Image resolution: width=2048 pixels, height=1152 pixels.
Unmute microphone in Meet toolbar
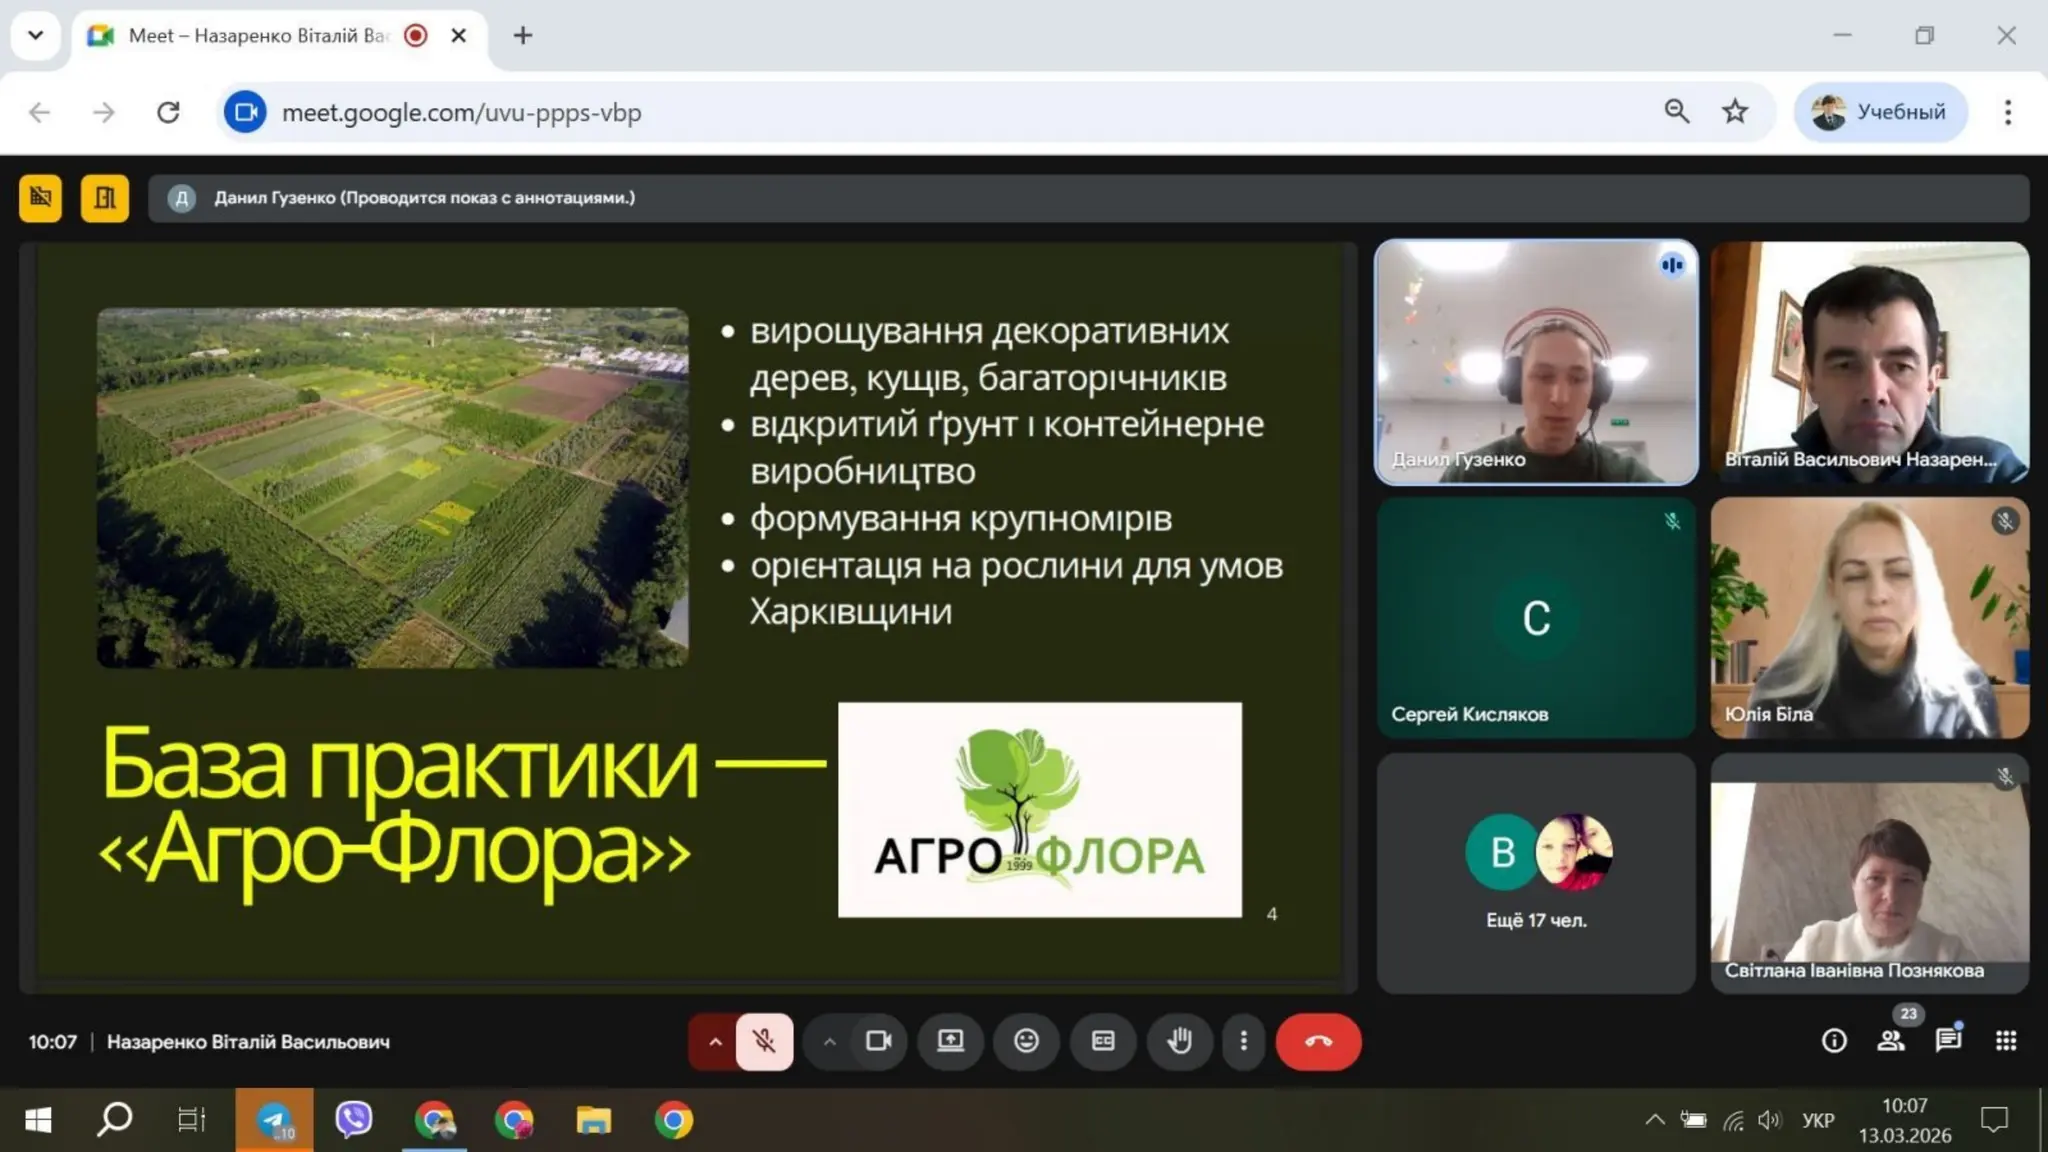tap(765, 1042)
